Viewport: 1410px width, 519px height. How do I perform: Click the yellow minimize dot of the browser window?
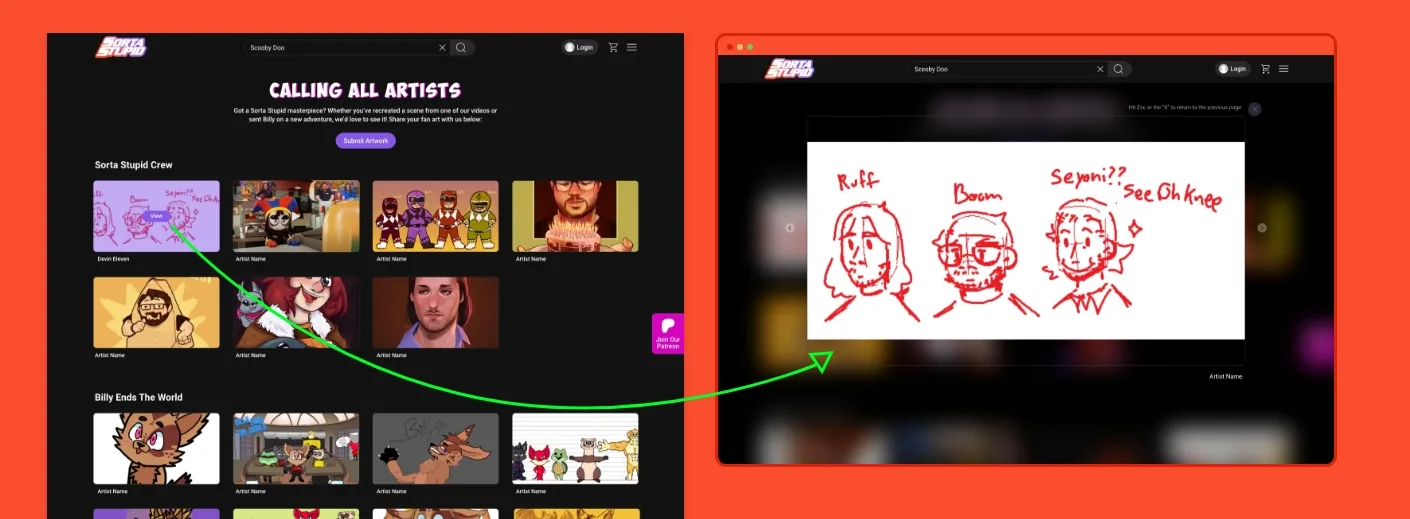(x=740, y=47)
